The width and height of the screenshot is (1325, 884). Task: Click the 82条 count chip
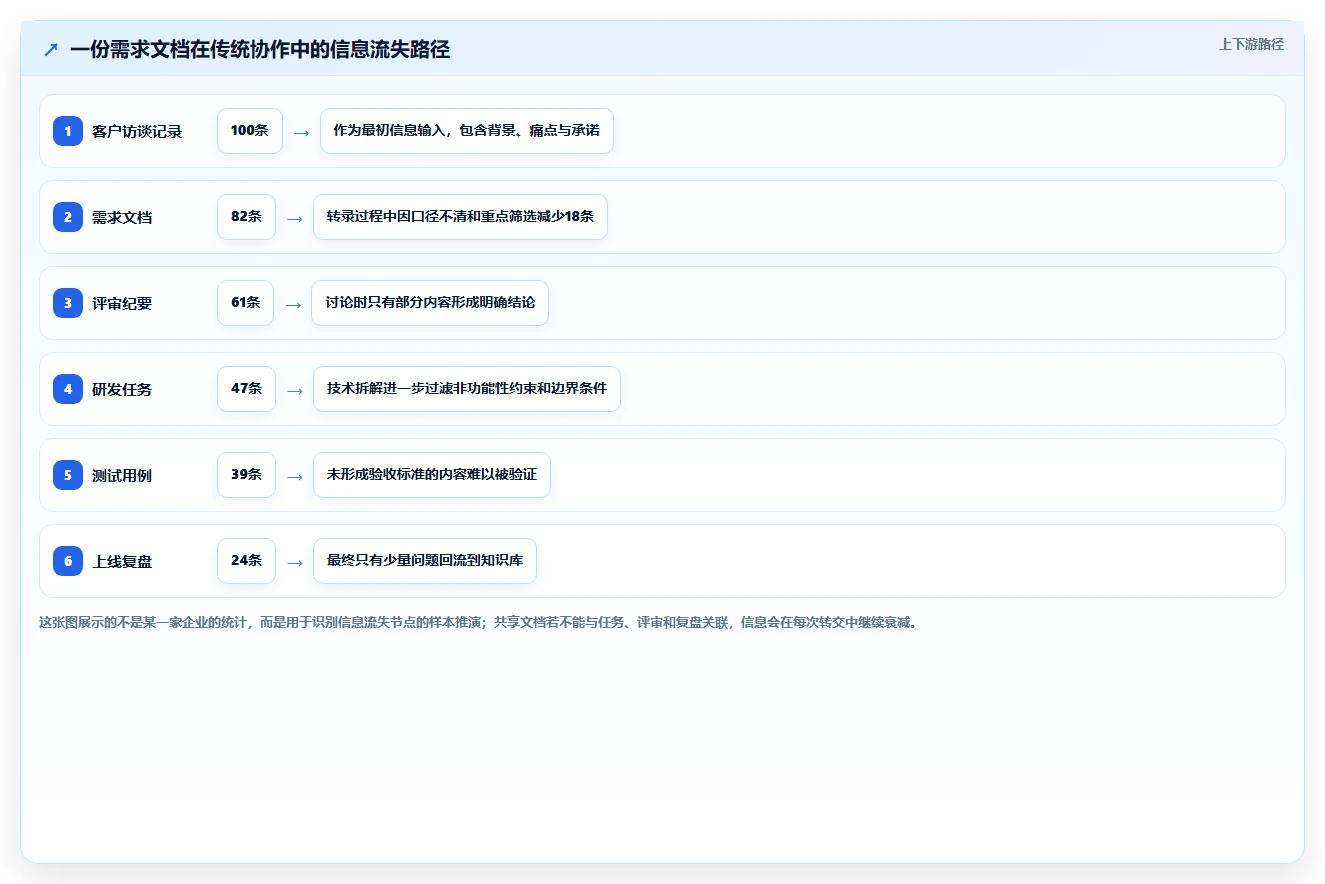[246, 217]
